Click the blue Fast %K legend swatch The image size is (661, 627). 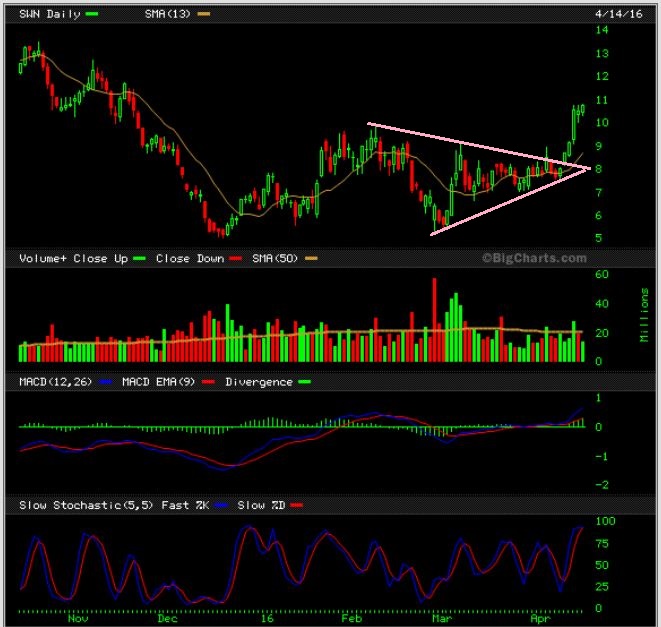point(222,505)
